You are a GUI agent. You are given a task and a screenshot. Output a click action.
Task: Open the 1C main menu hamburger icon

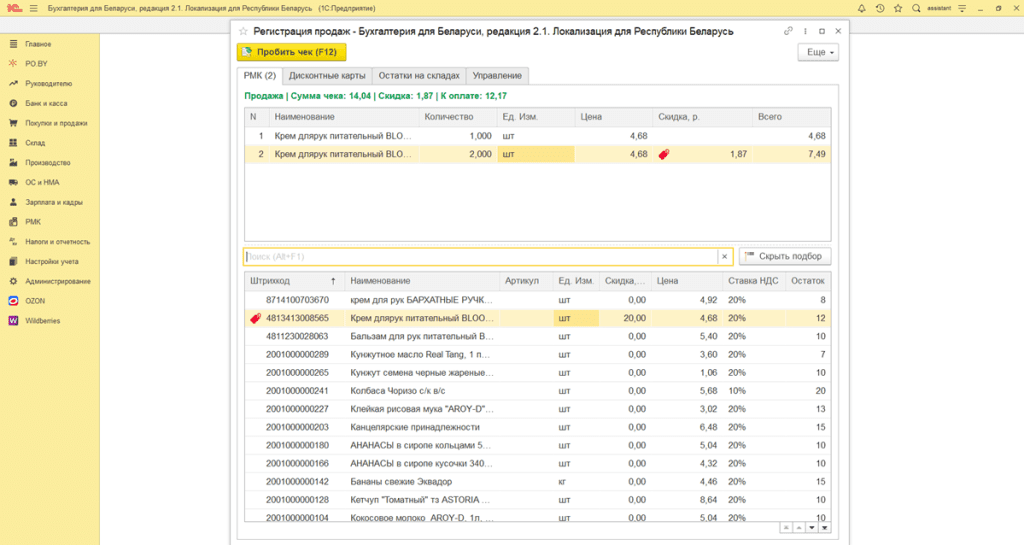tap(33, 8)
